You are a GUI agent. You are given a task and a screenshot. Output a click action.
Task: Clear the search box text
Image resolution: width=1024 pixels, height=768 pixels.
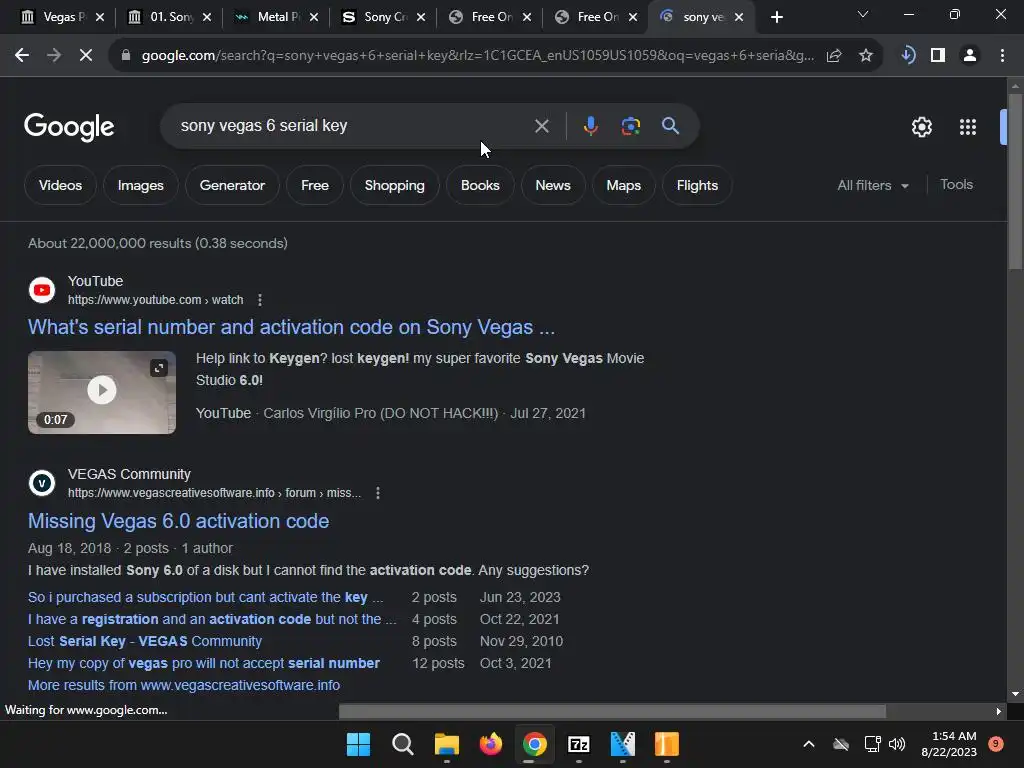click(541, 126)
